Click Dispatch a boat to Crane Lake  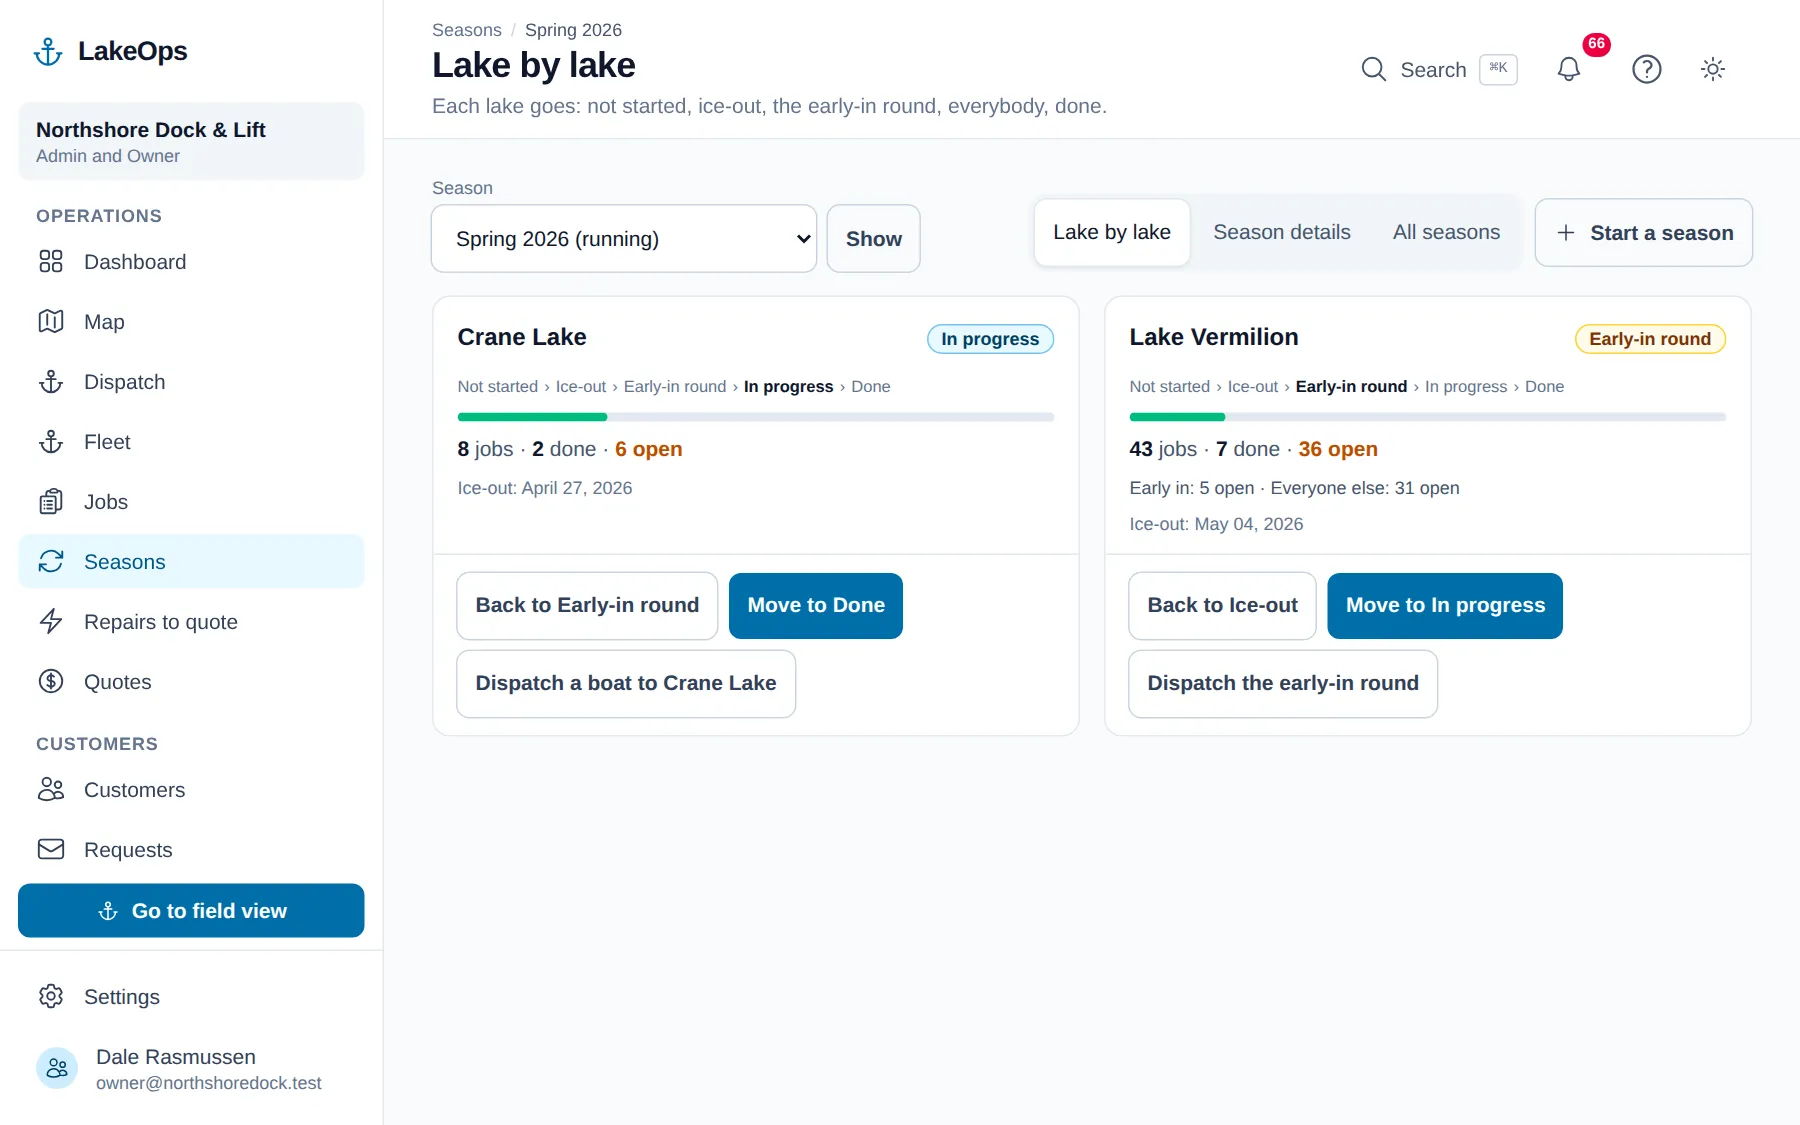626,684
